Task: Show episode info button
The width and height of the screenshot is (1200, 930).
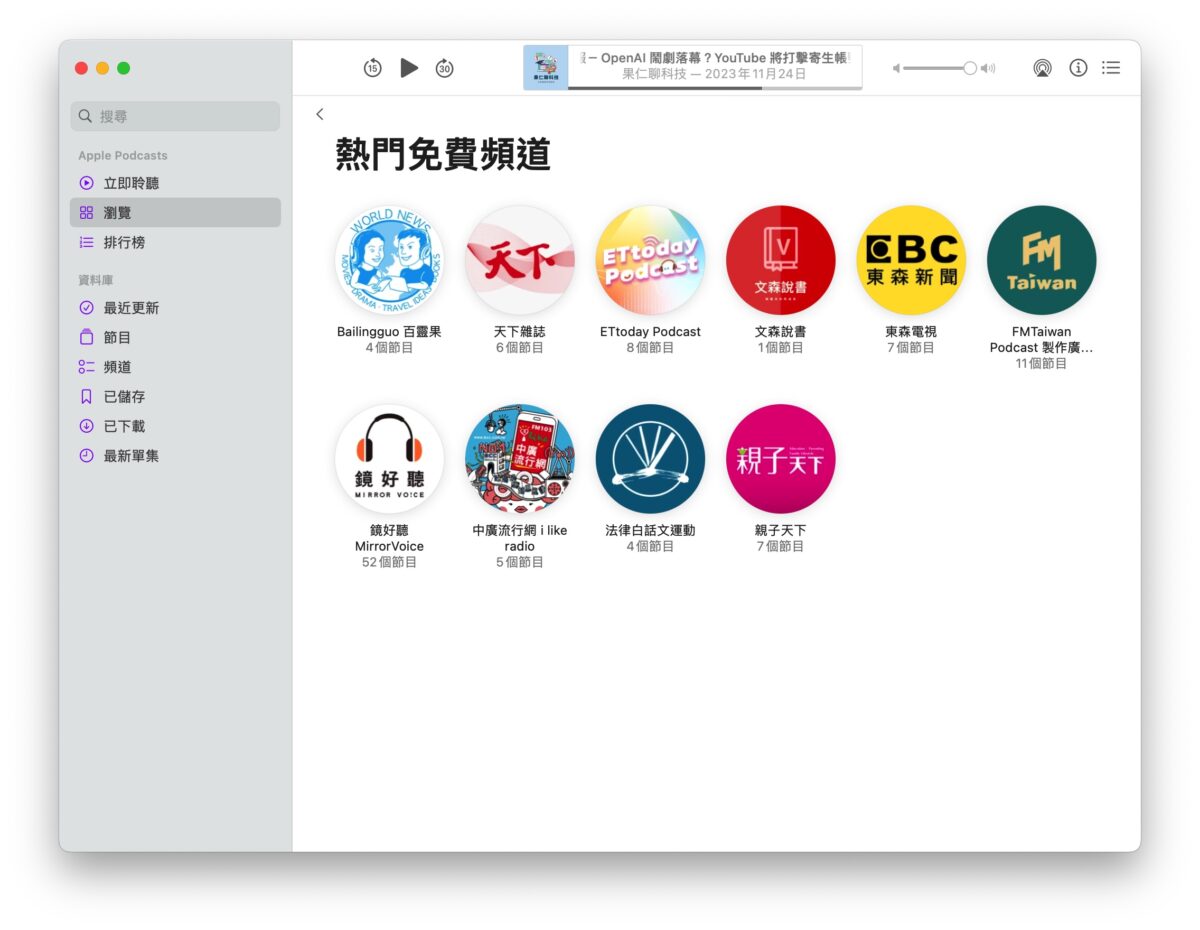Action: point(1078,68)
